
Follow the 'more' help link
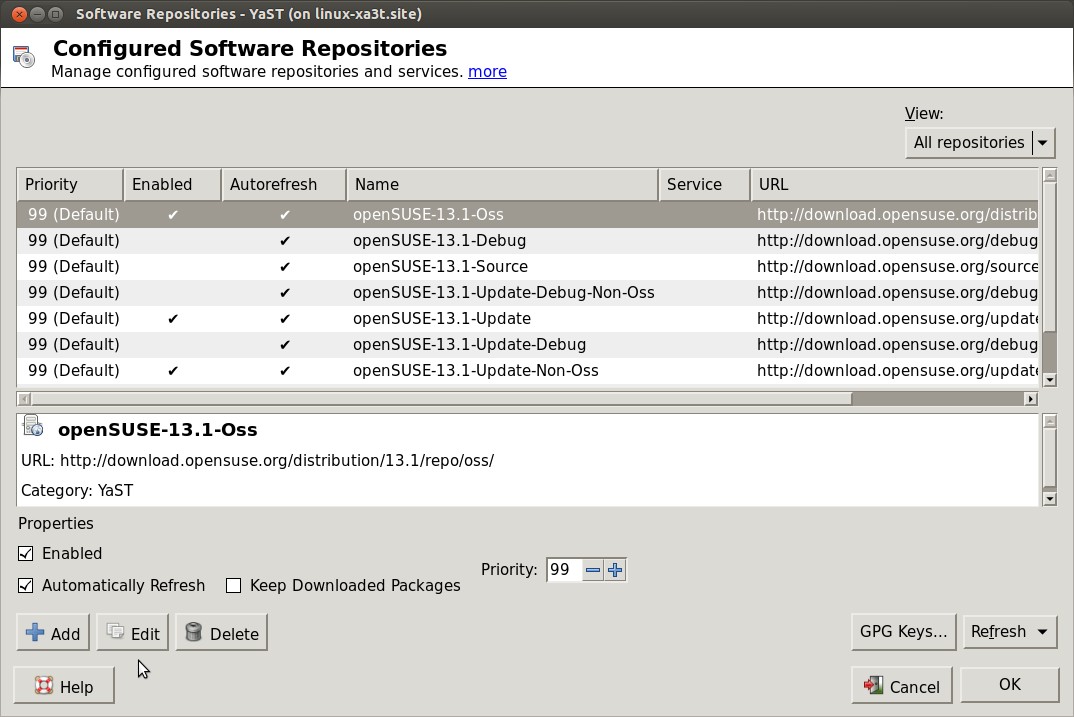pos(487,71)
